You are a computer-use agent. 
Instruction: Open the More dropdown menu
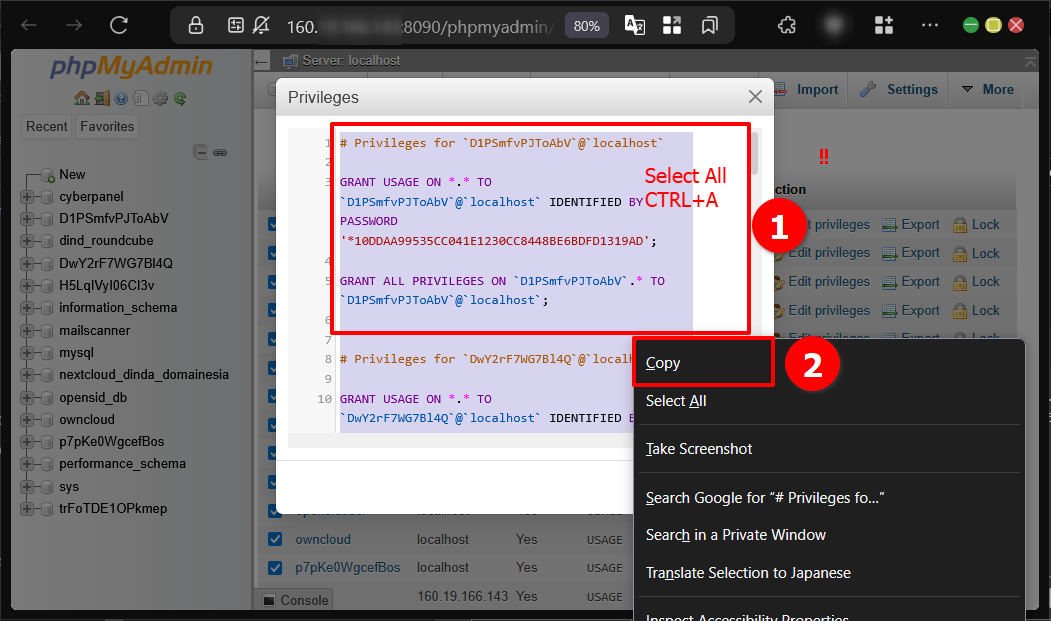pyautogui.click(x=987, y=90)
